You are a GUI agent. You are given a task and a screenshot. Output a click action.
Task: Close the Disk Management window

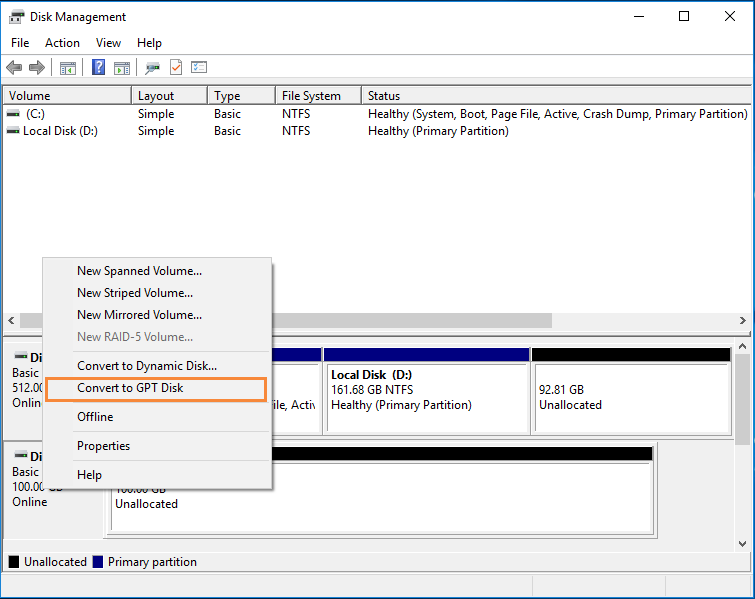(x=729, y=16)
